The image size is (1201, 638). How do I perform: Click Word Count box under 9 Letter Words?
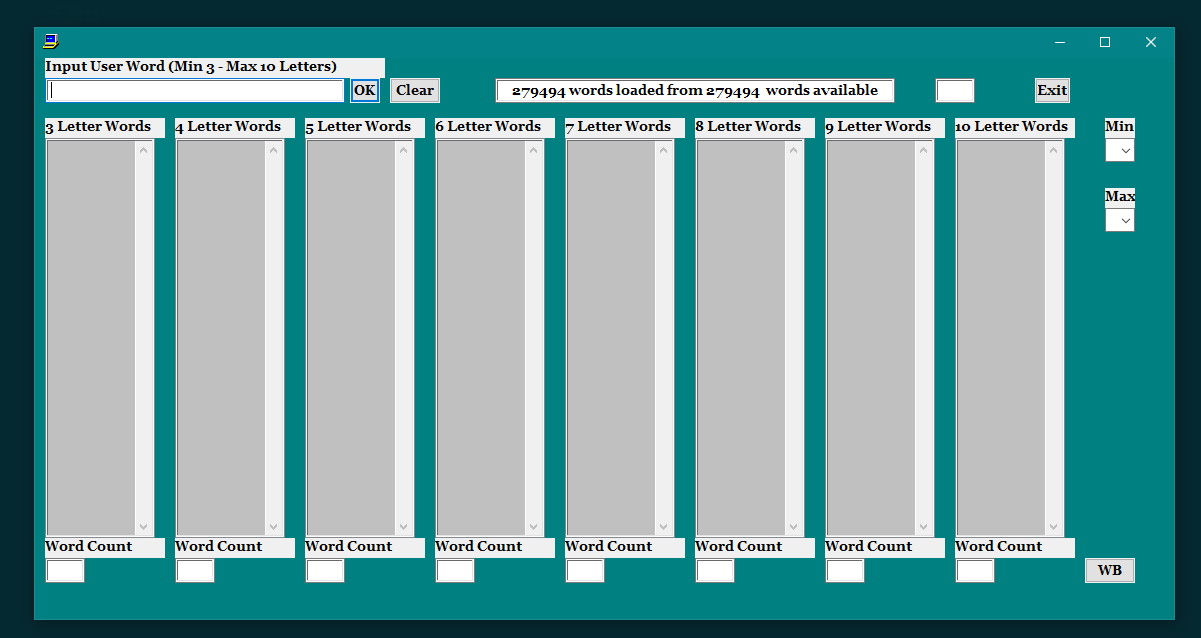[x=845, y=571]
